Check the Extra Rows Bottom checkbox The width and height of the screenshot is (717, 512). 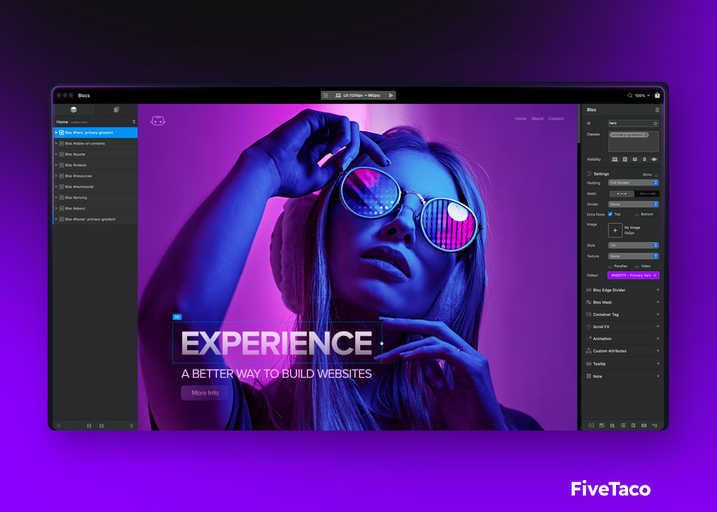[637, 214]
